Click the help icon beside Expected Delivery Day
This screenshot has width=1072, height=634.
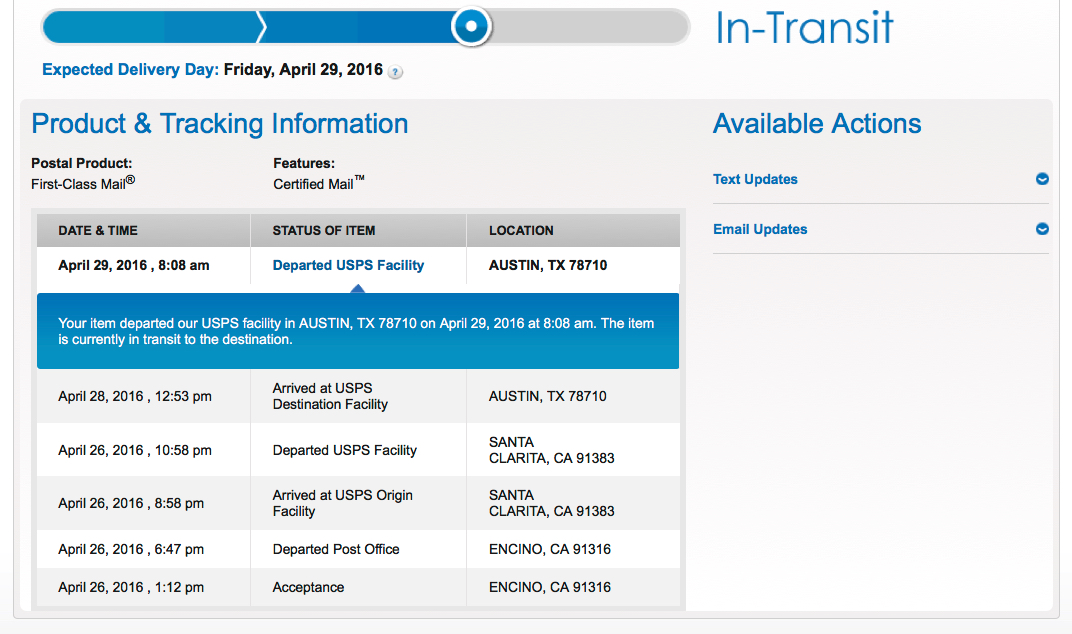click(x=395, y=72)
